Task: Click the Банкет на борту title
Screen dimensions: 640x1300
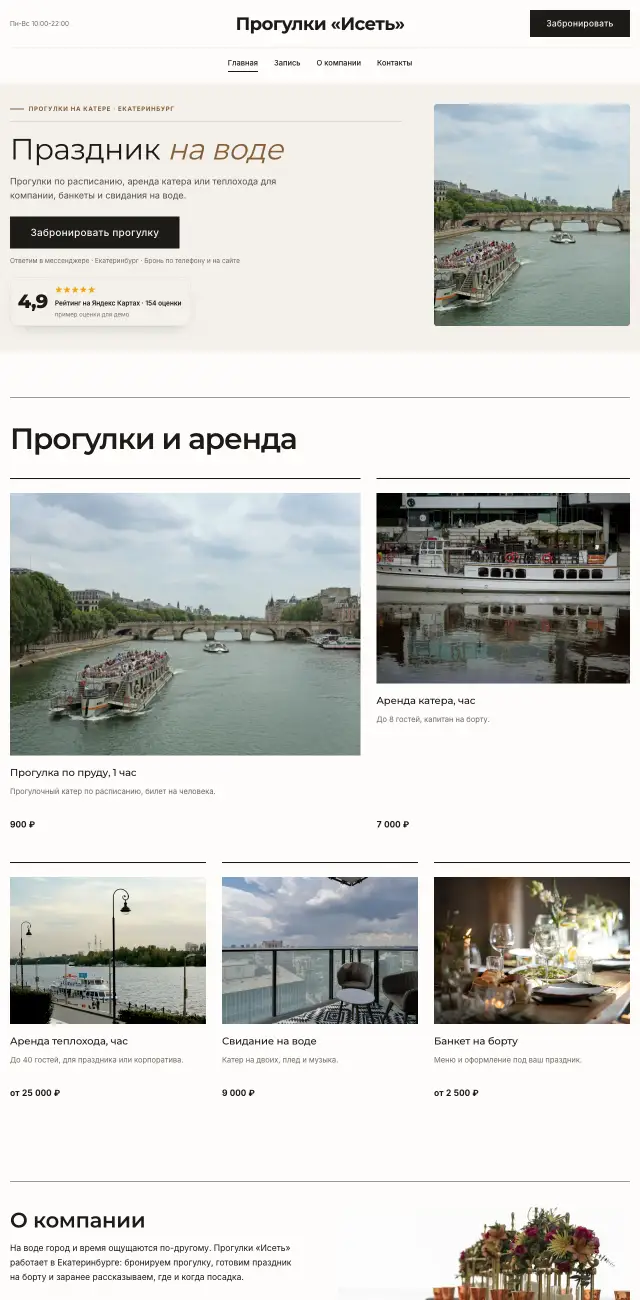Action: point(476,1041)
